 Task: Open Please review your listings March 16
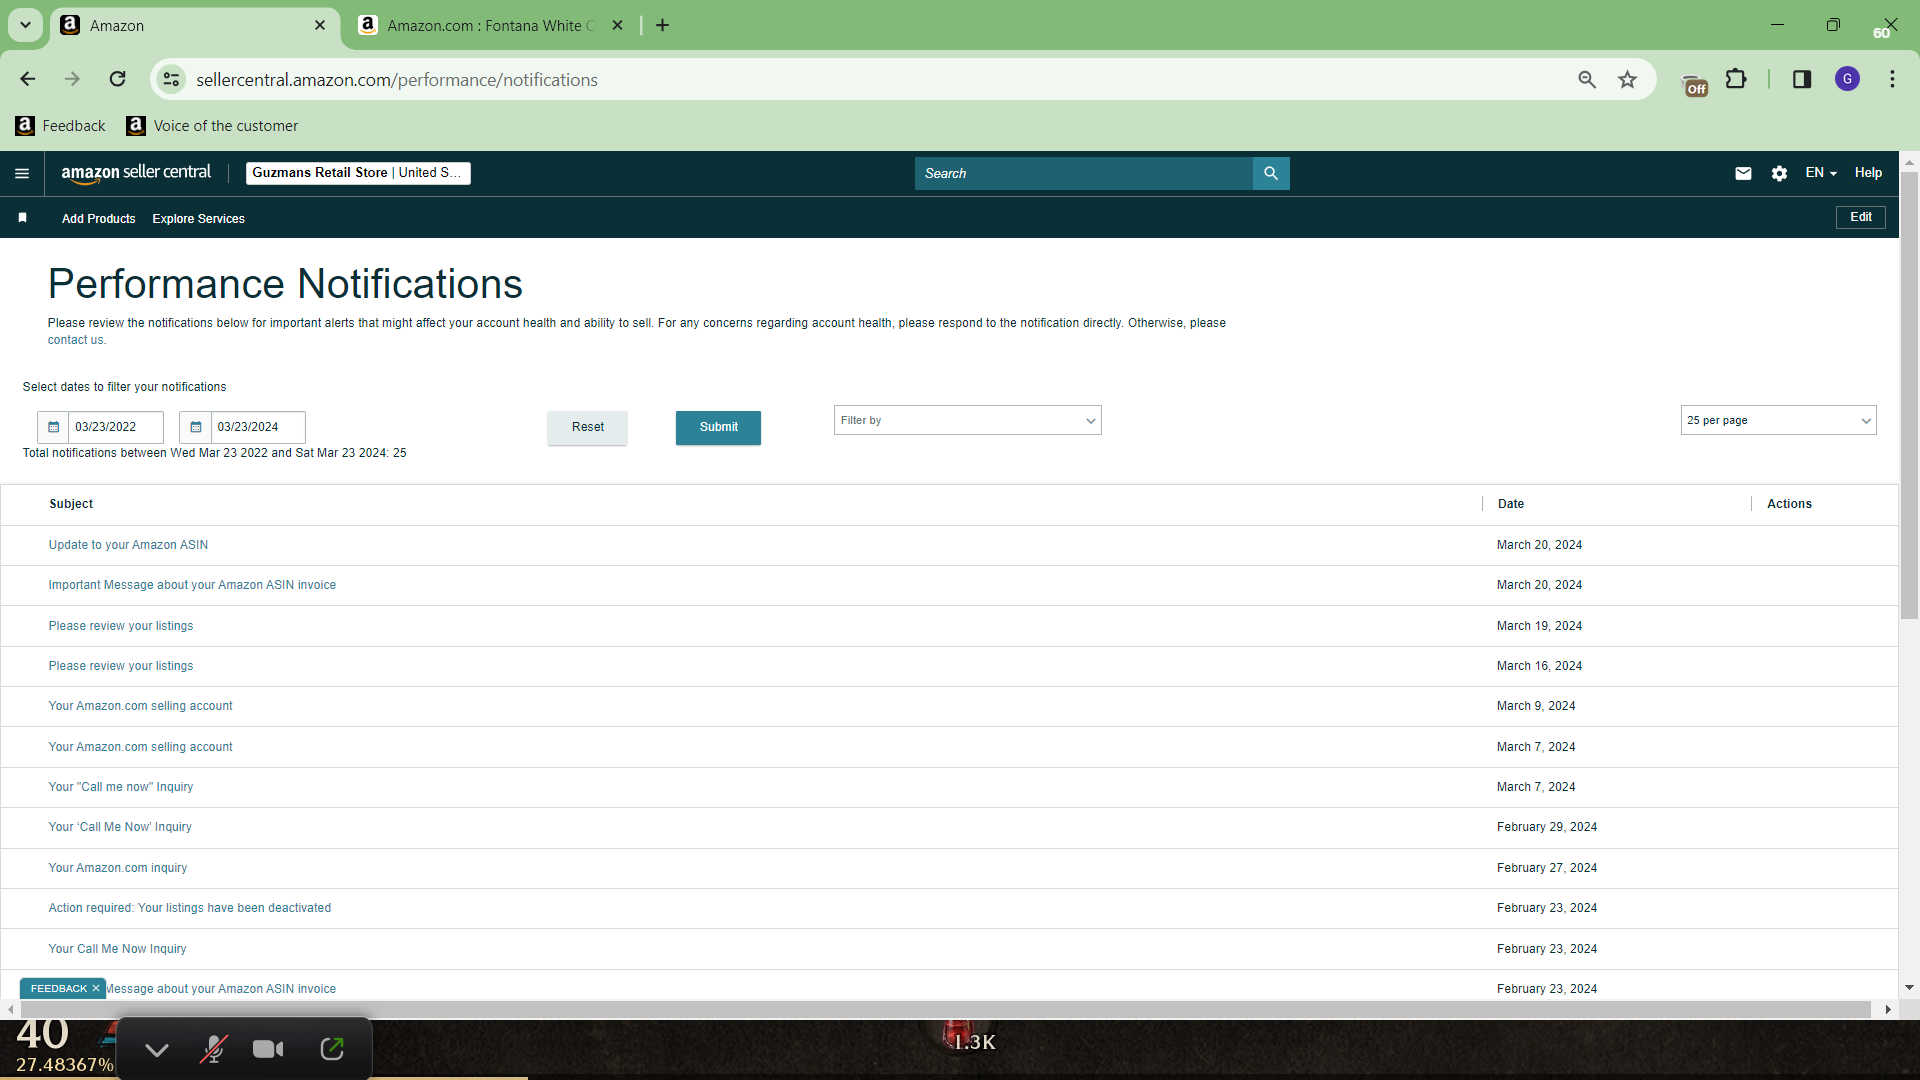[x=121, y=666]
